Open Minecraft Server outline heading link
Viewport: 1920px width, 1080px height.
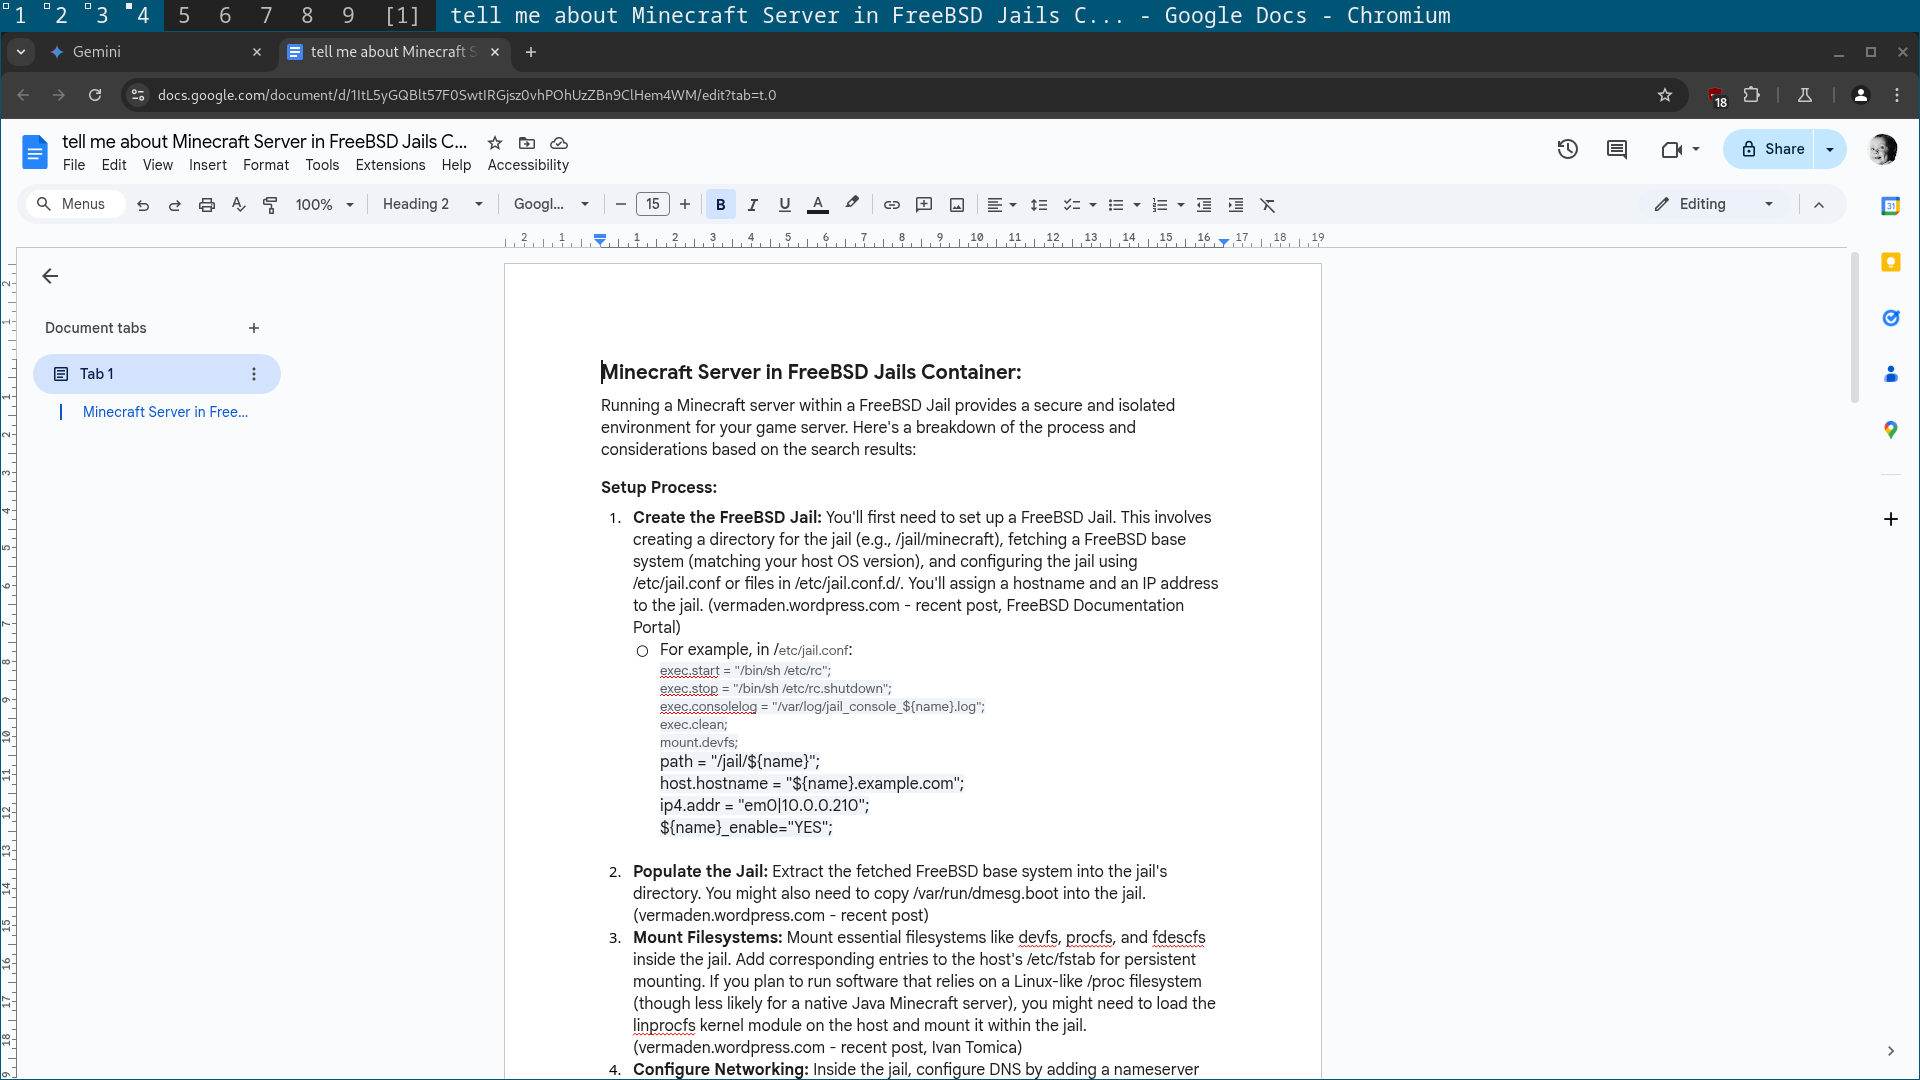165,412
